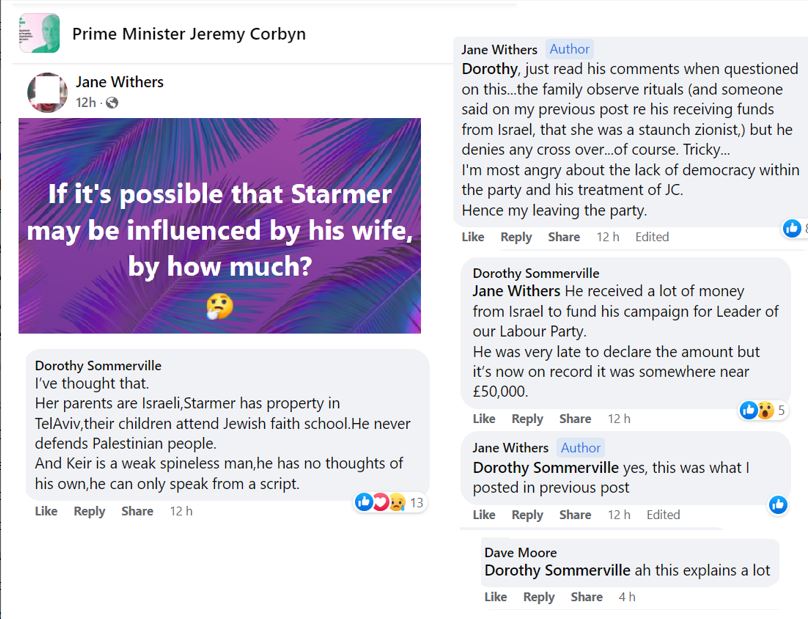View the 13 reactions on Dorothy's comment

tap(390, 502)
